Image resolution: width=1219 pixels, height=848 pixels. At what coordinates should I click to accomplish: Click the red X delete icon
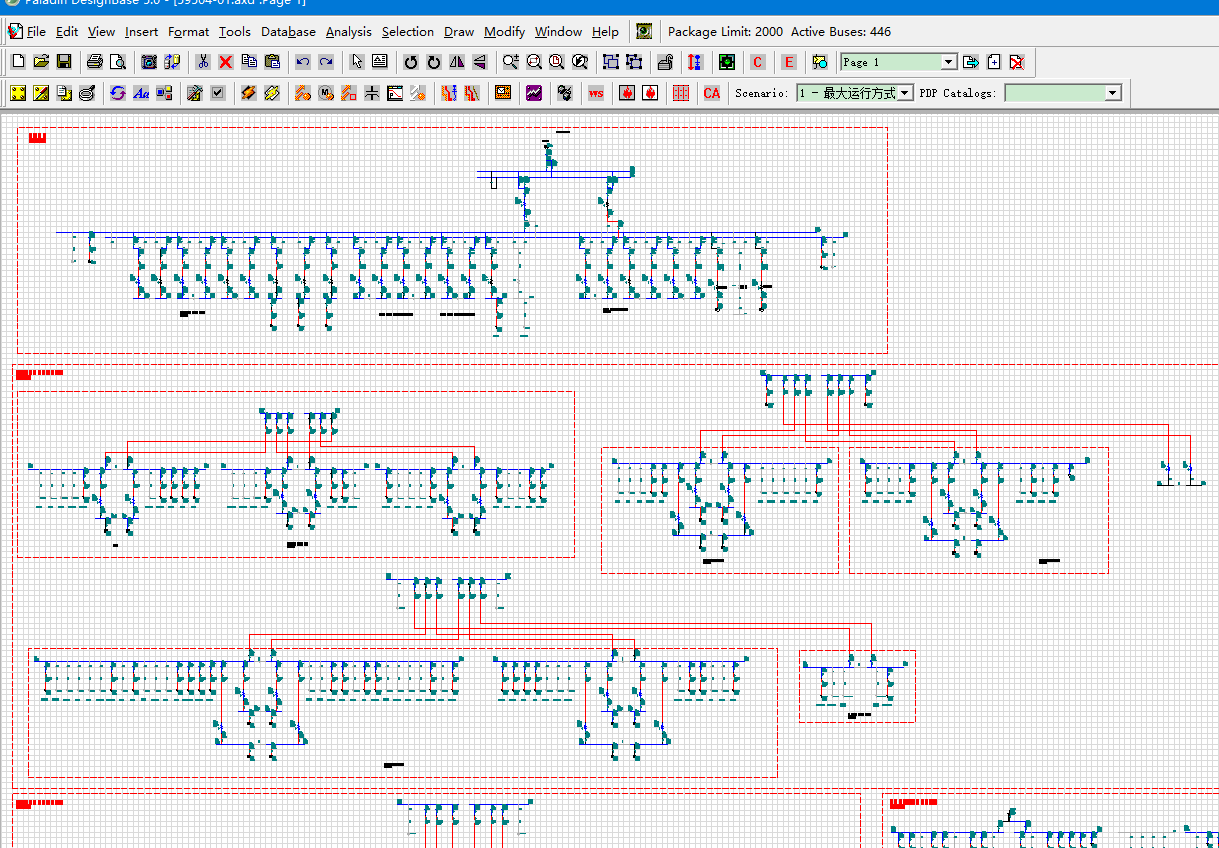pos(225,62)
